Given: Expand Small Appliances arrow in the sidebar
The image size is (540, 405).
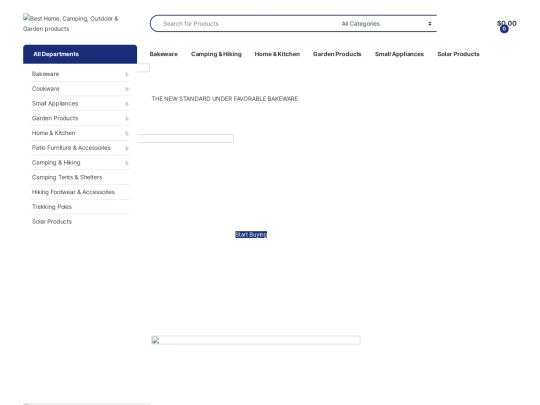Looking at the screenshot, I should coord(127,104).
